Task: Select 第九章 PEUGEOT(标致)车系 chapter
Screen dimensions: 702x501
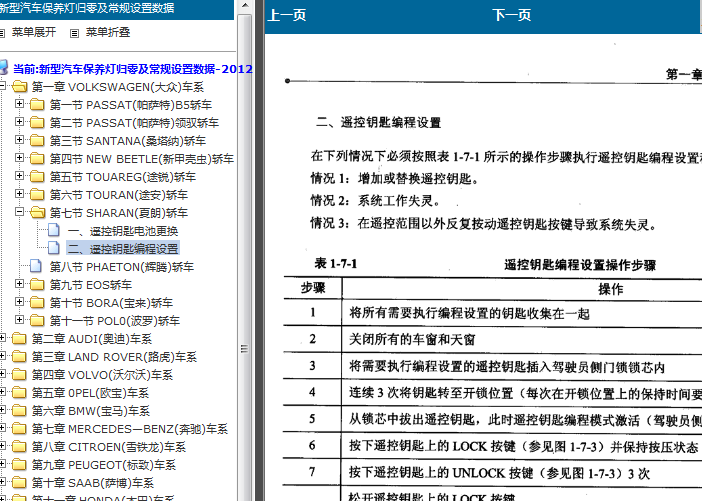Action: click(x=104, y=465)
